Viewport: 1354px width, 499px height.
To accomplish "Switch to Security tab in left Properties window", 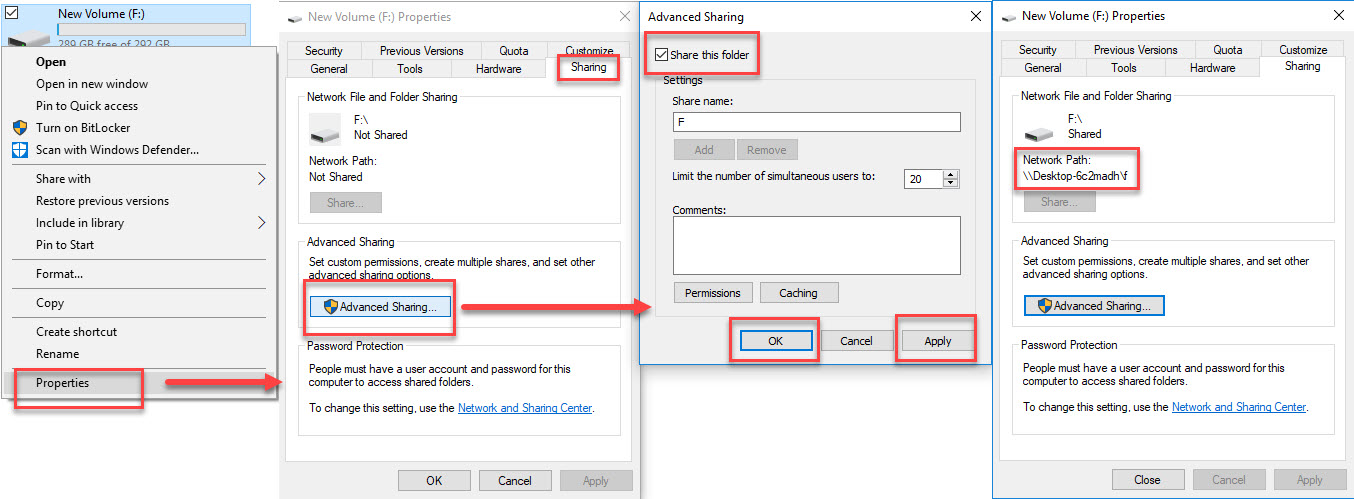I will [324, 51].
